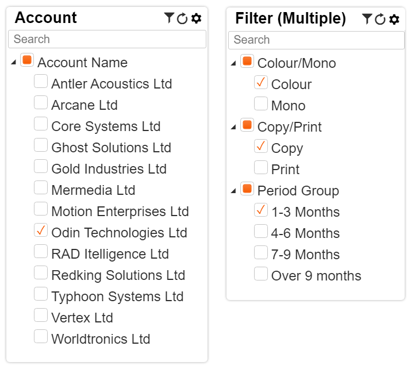This screenshot has width=411, height=369.
Task: Open the gear settings in Account panel
Action: click(x=196, y=18)
